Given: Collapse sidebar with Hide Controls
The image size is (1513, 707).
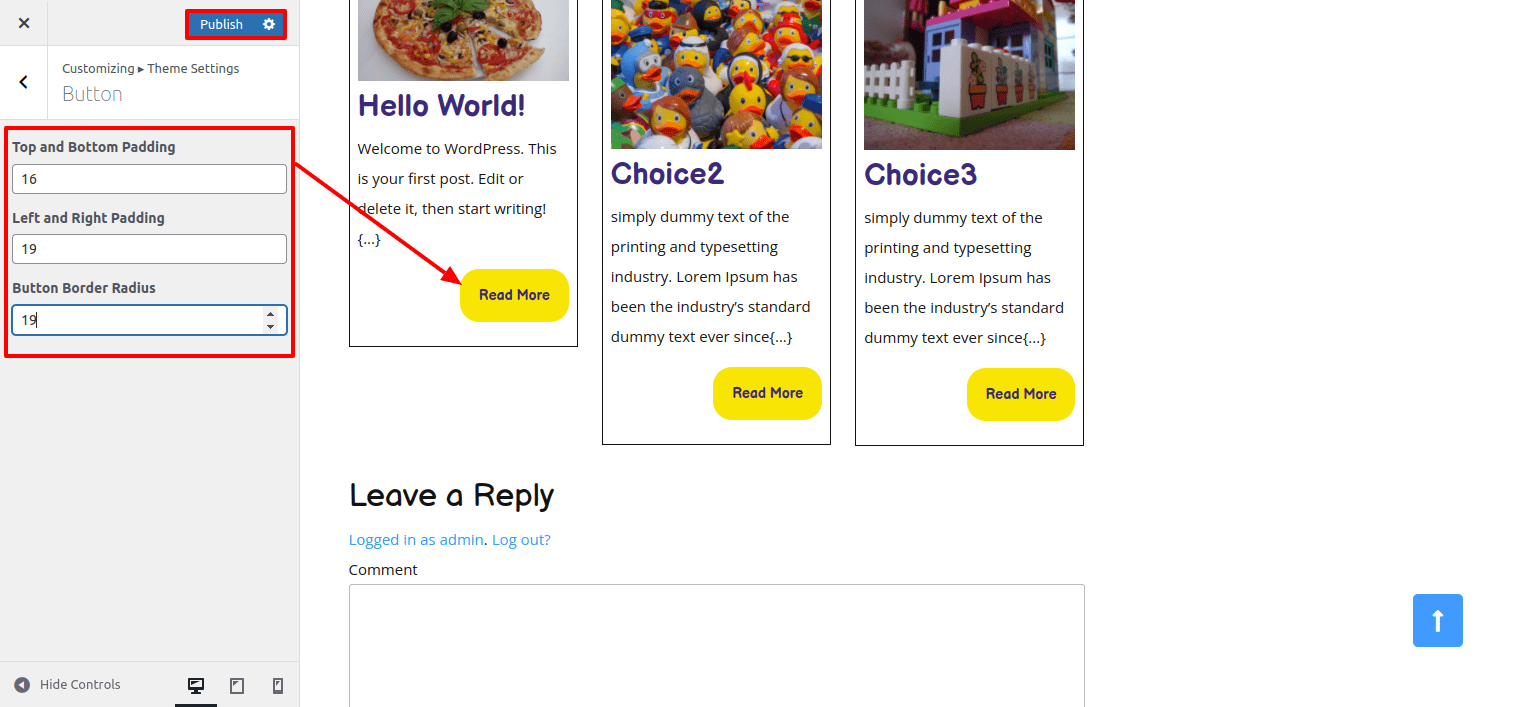Looking at the screenshot, I should [68, 685].
